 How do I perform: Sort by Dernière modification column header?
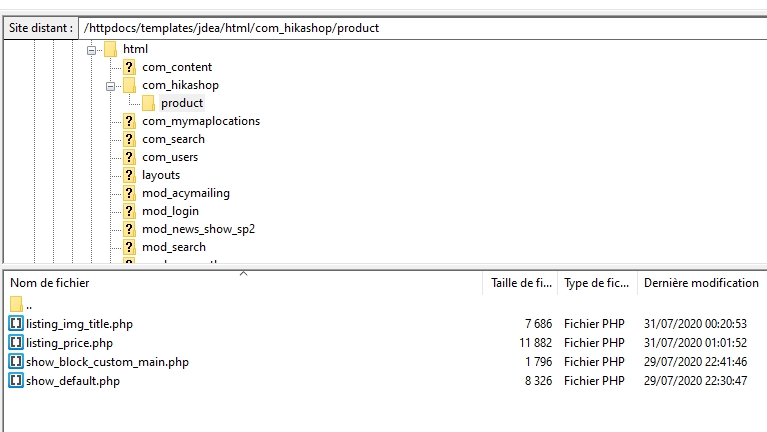tap(700, 283)
